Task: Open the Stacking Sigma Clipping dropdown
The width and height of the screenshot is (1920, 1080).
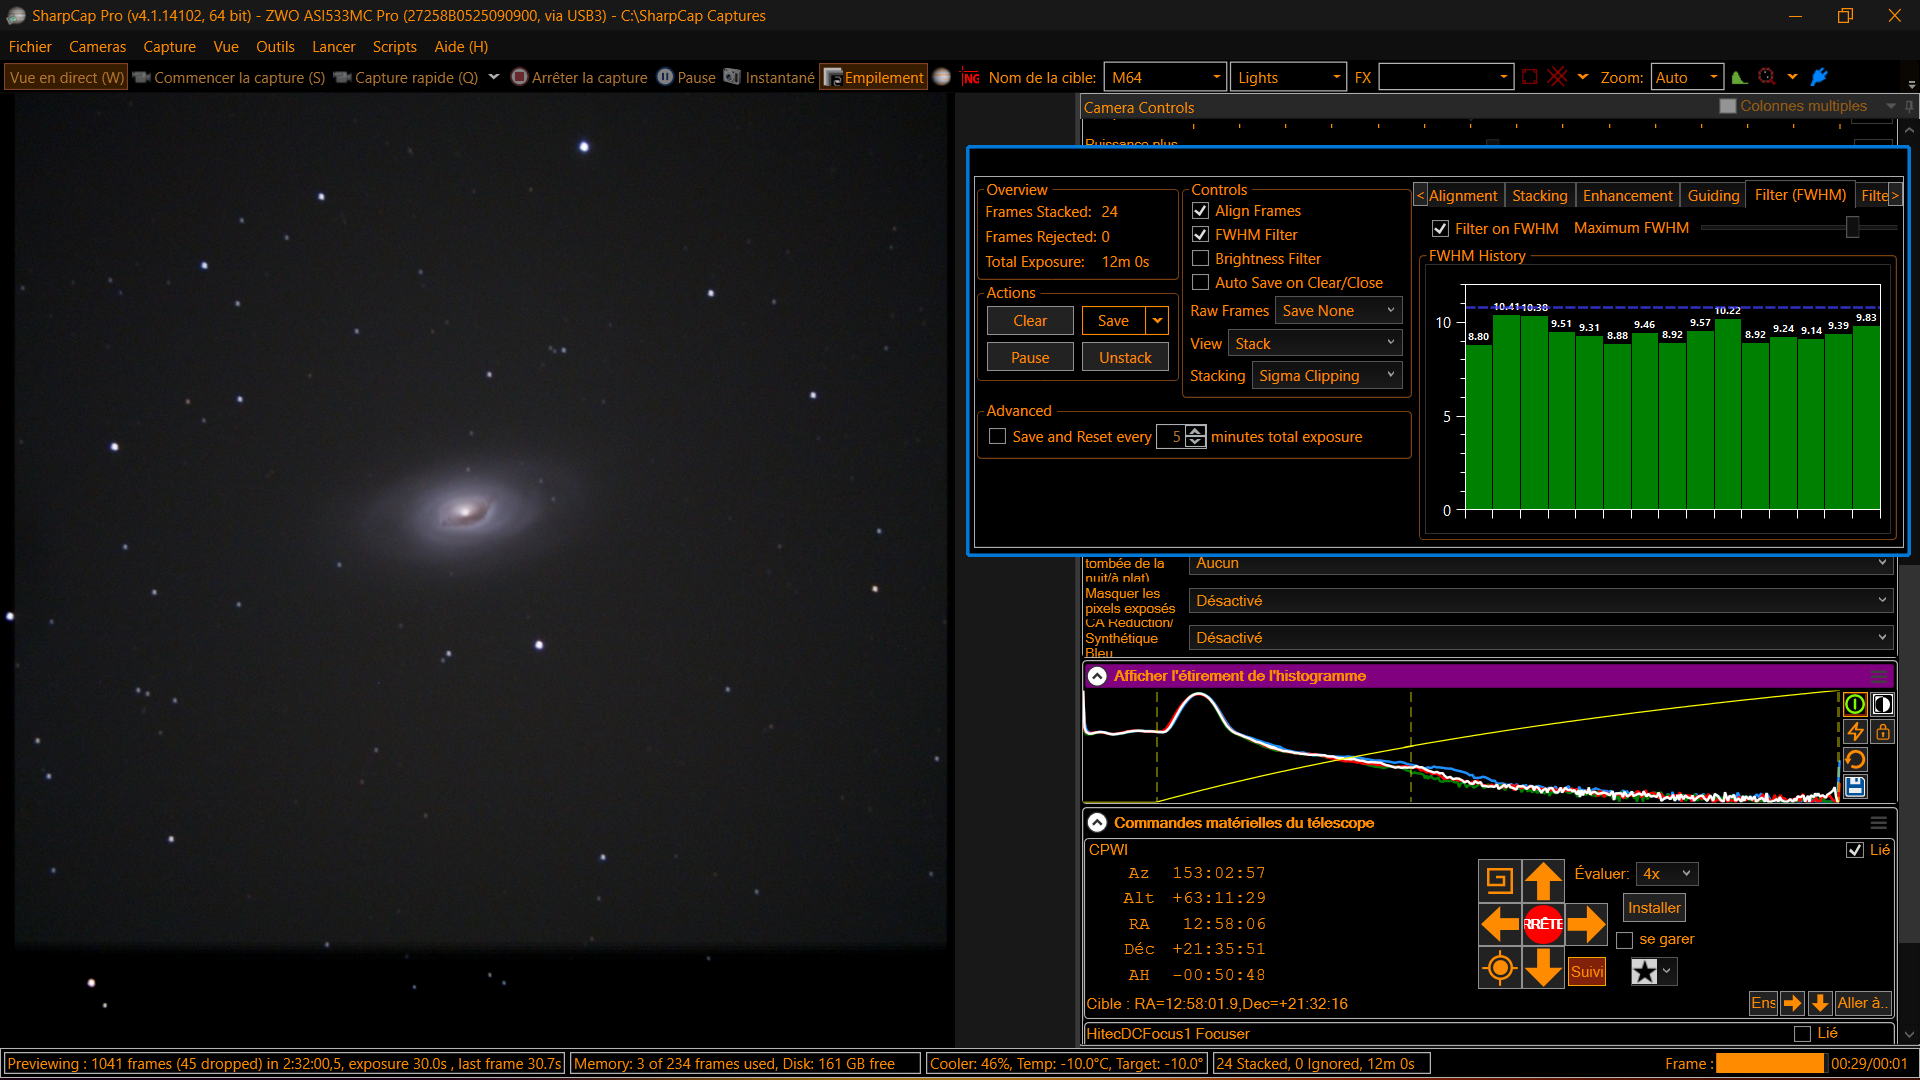Action: (1327, 375)
